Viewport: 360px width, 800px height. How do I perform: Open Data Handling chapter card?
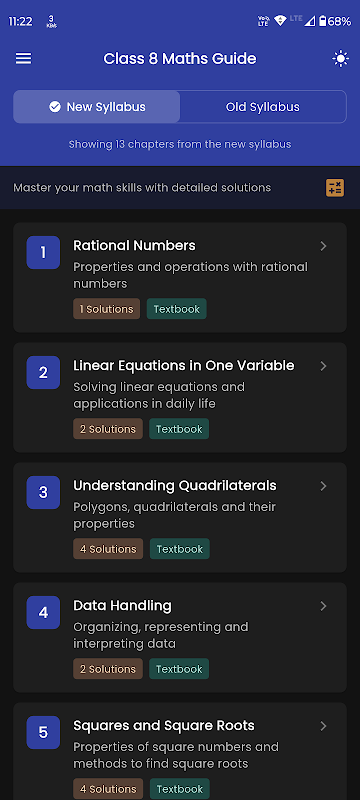click(180, 637)
